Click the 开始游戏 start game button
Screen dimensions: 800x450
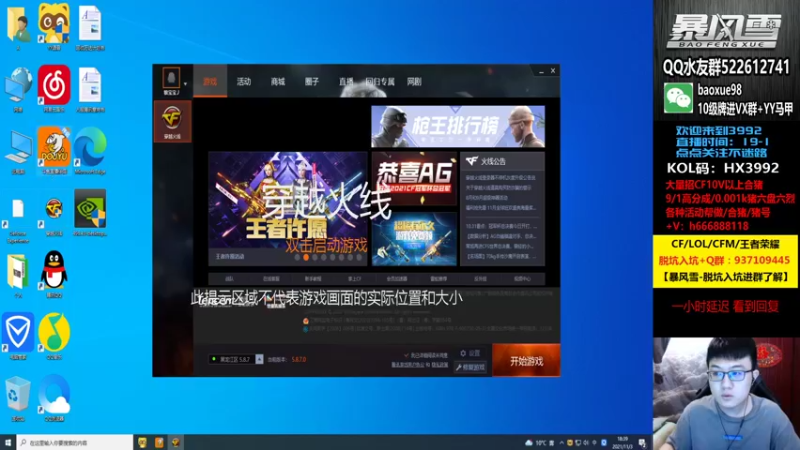pos(527,361)
